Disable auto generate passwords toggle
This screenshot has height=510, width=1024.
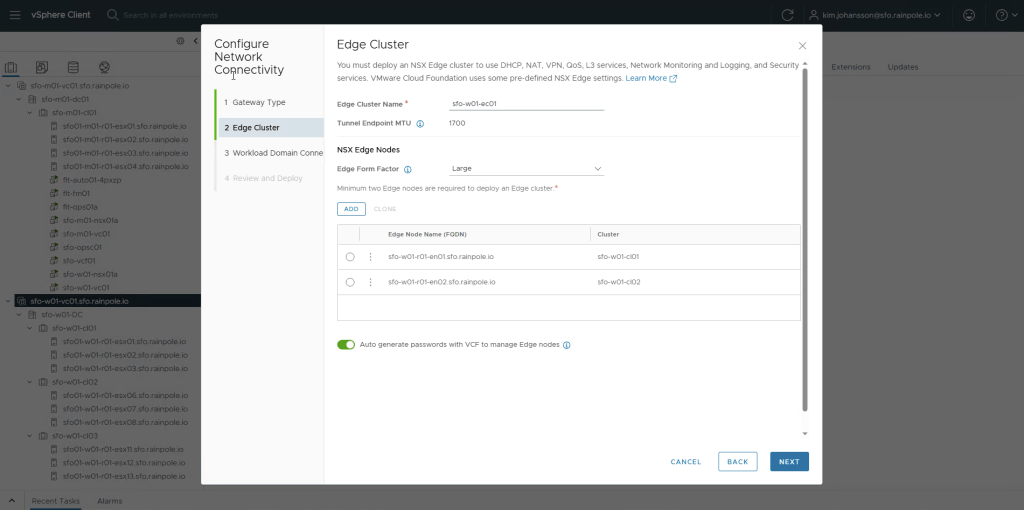[346, 345]
